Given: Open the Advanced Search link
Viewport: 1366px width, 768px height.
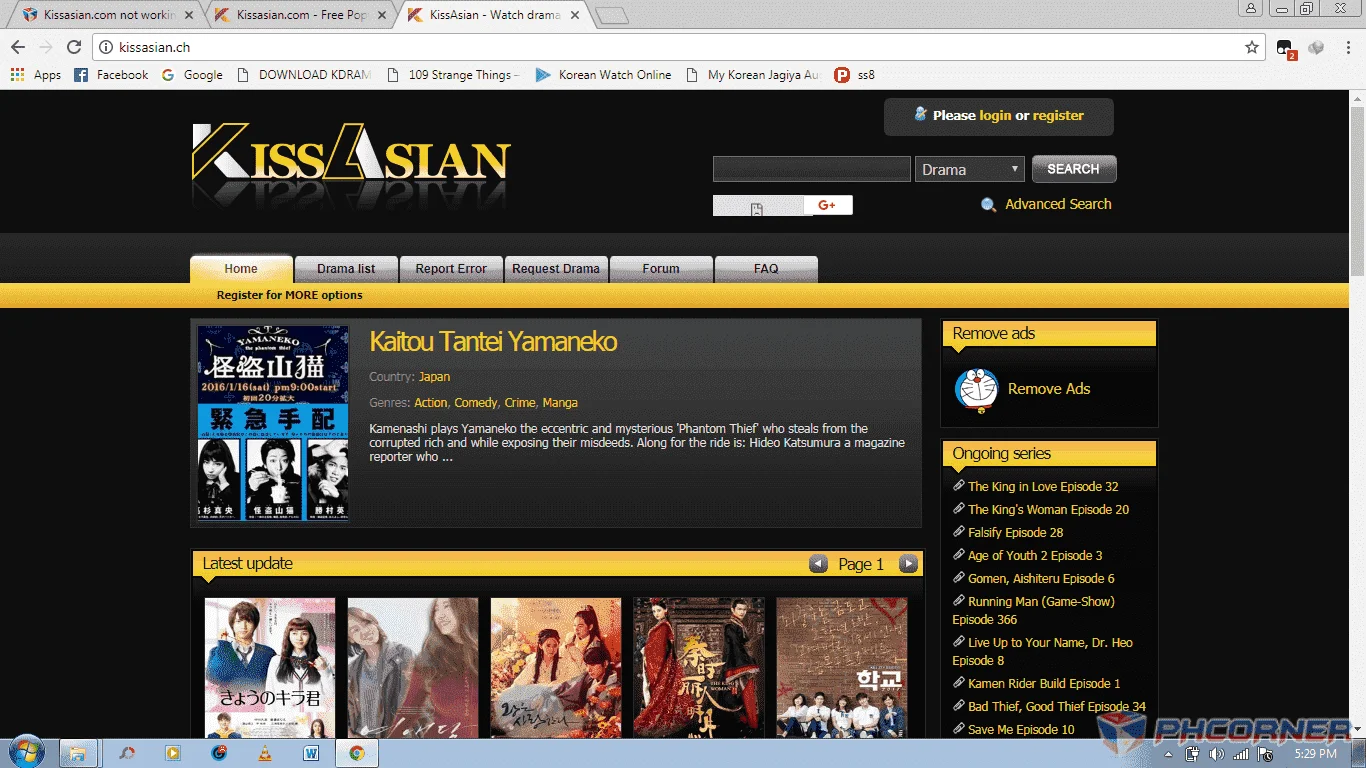Looking at the screenshot, I should (x=1058, y=204).
